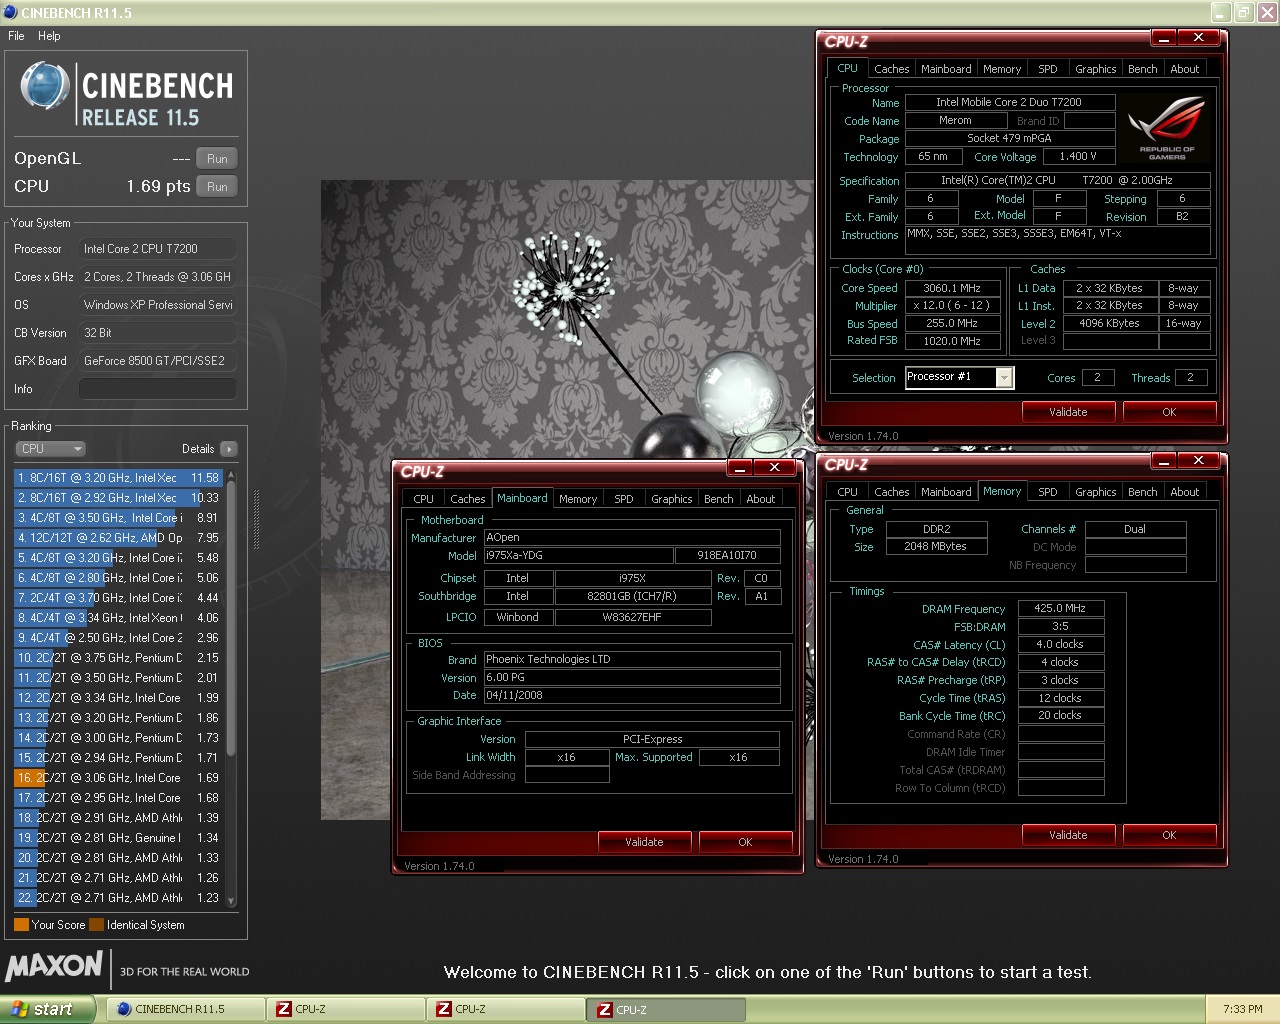The width and height of the screenshot is (1280, 1024).
Task: Click the Info input field
Action: coord(158,389)
